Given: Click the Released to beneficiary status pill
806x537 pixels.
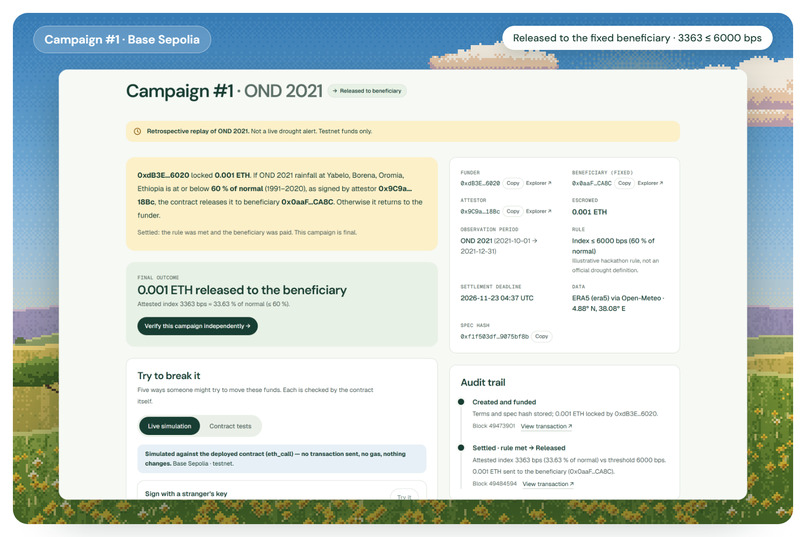Looking at the screenshot, I should (x=367, y=91).
